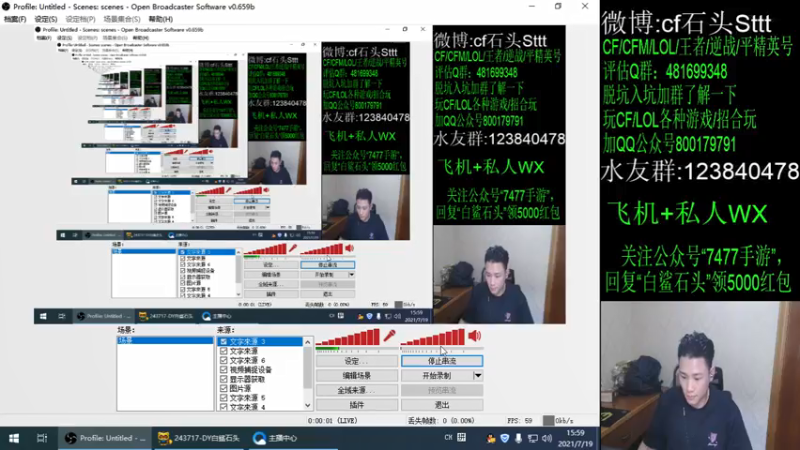Click the '丢失帧数: 0 (0.00%)' status text
The width and height of the screenshot is (800, 450).
click(x=441, y=421)
